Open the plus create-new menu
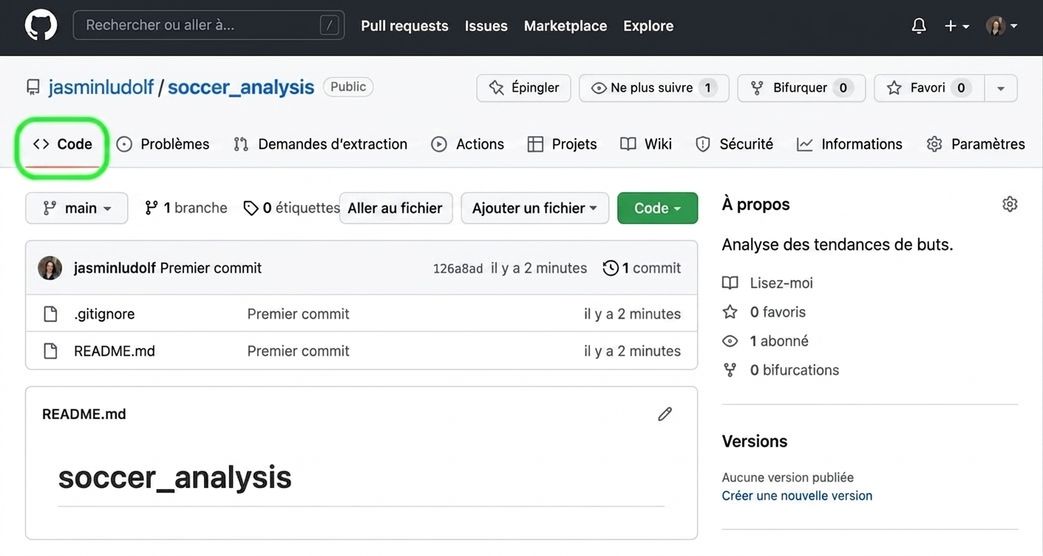The width and height of the screenshot is (1043, 556). coord(957,26)
